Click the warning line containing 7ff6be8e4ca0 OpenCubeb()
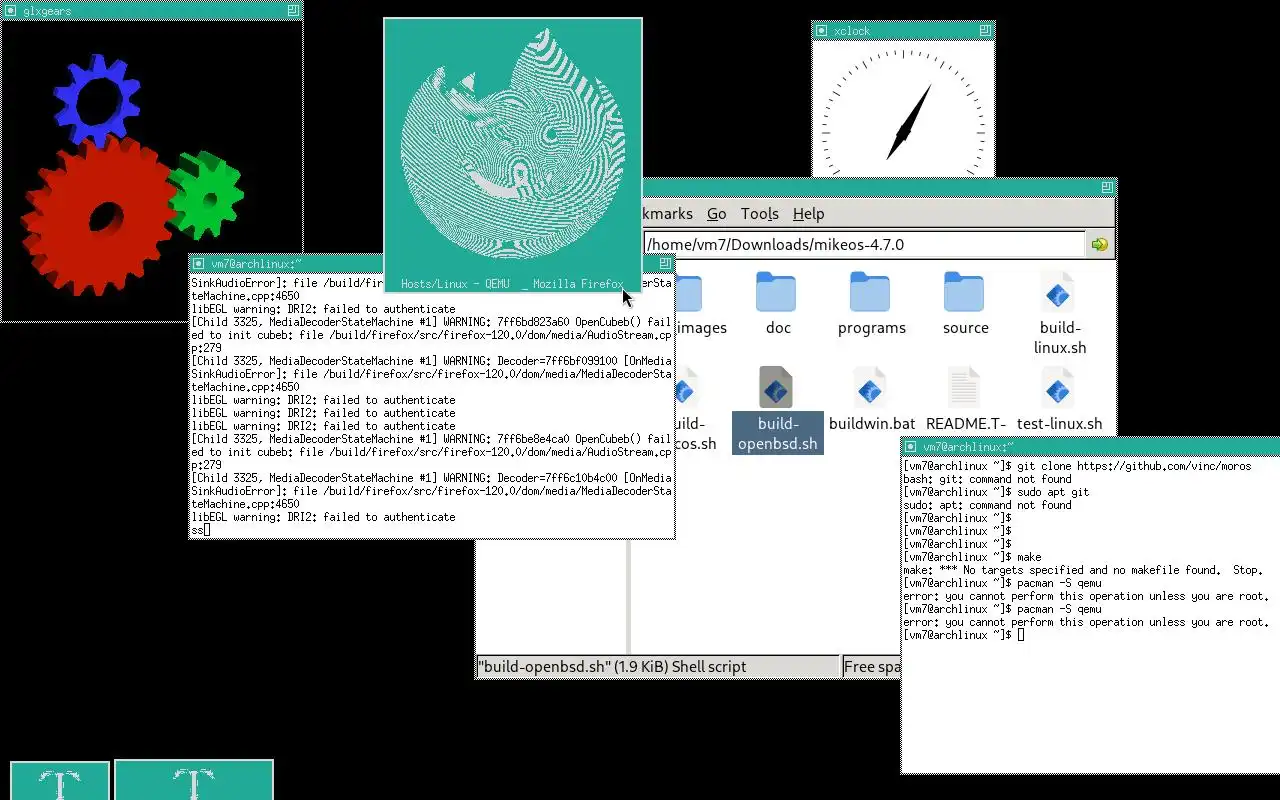 coord(431,439)
